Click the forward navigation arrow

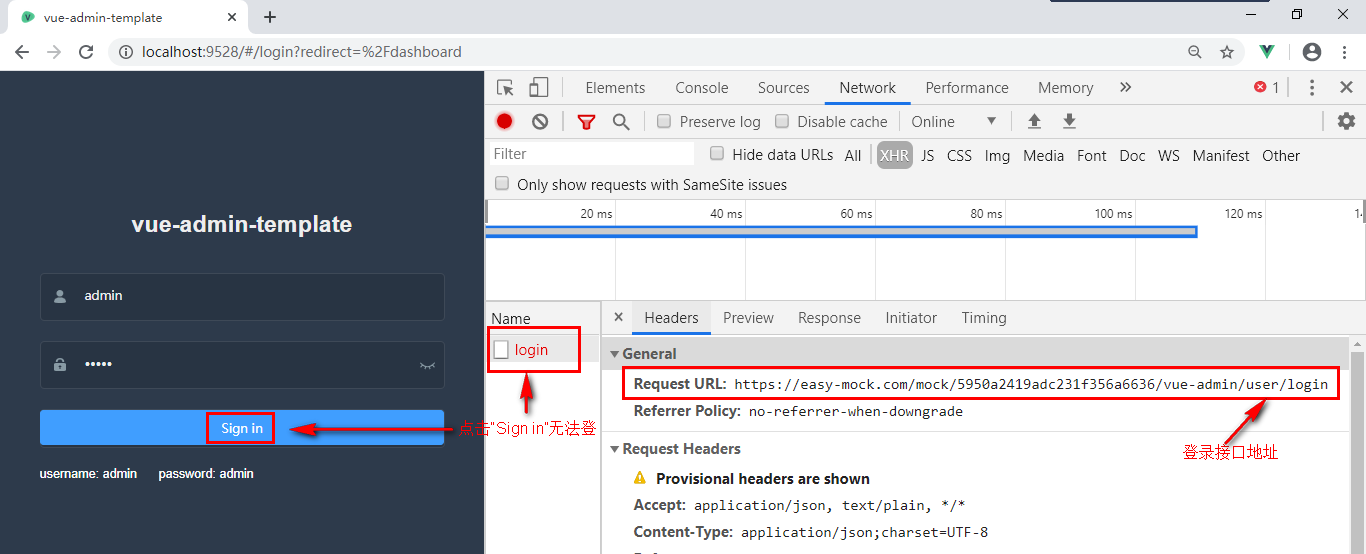tap(54, 52)
